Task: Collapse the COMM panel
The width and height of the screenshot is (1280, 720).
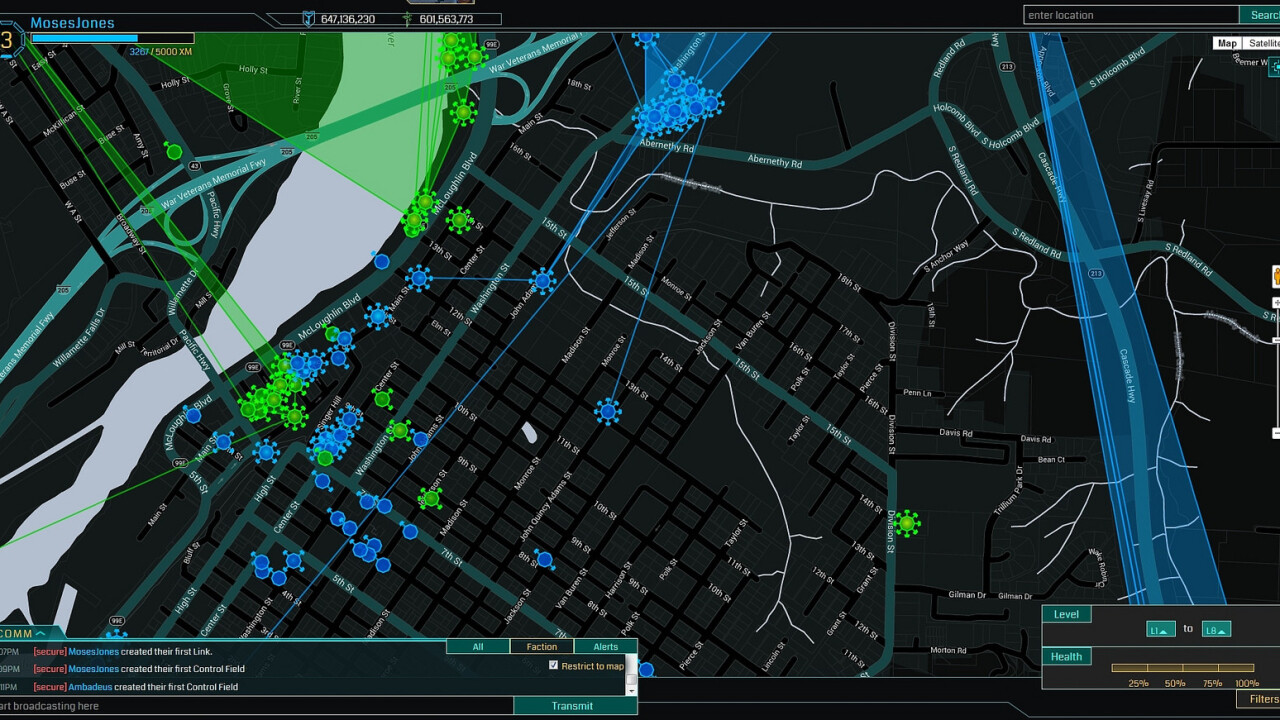Action: (40, 633)
